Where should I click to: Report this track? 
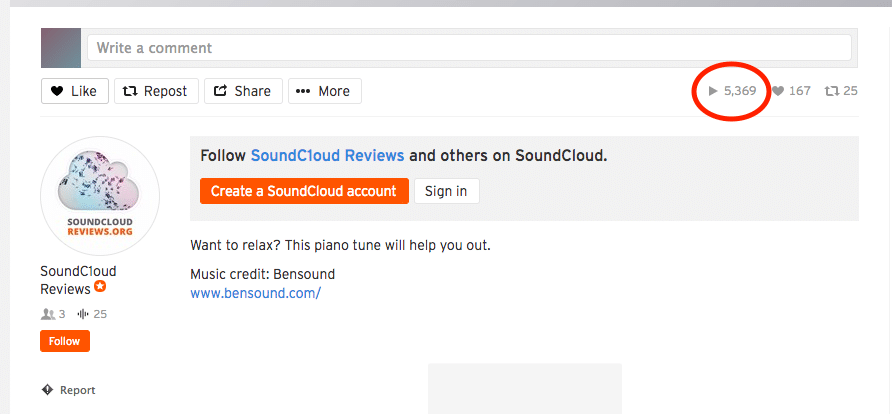tap(68, 390)
